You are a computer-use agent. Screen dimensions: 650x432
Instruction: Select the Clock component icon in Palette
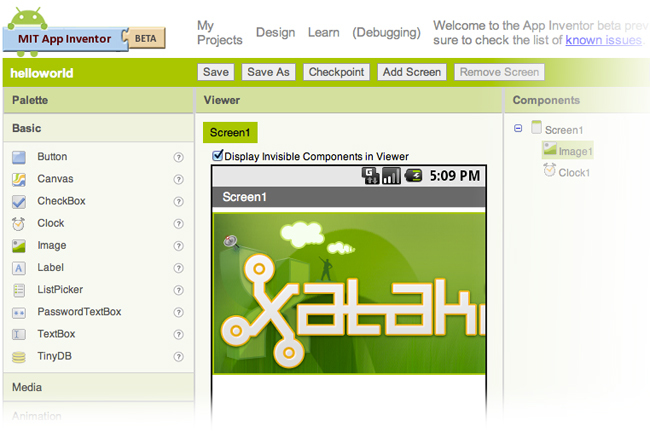(x=19, y=224)
